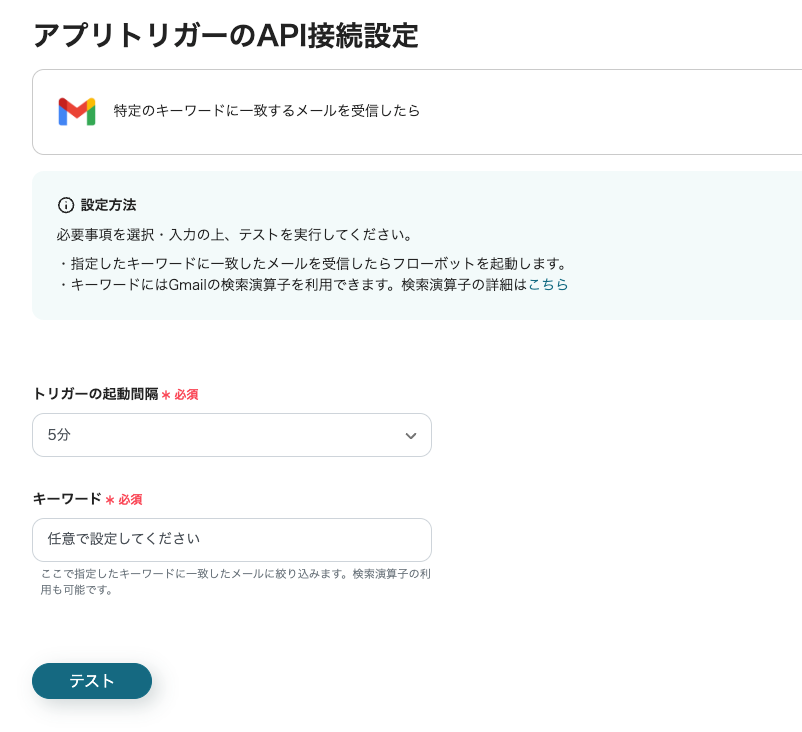This screenshot has height=732, width=802.
Task: Open the こちら search operators link
Action: pos(548,285)
